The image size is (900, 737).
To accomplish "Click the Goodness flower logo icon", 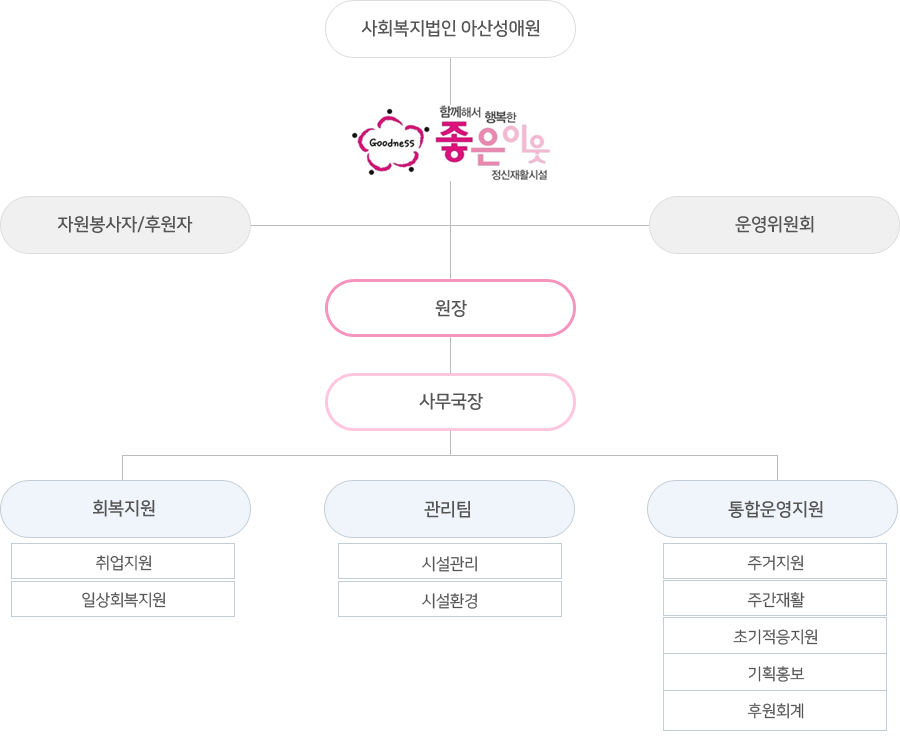I will tap(390, 142).
